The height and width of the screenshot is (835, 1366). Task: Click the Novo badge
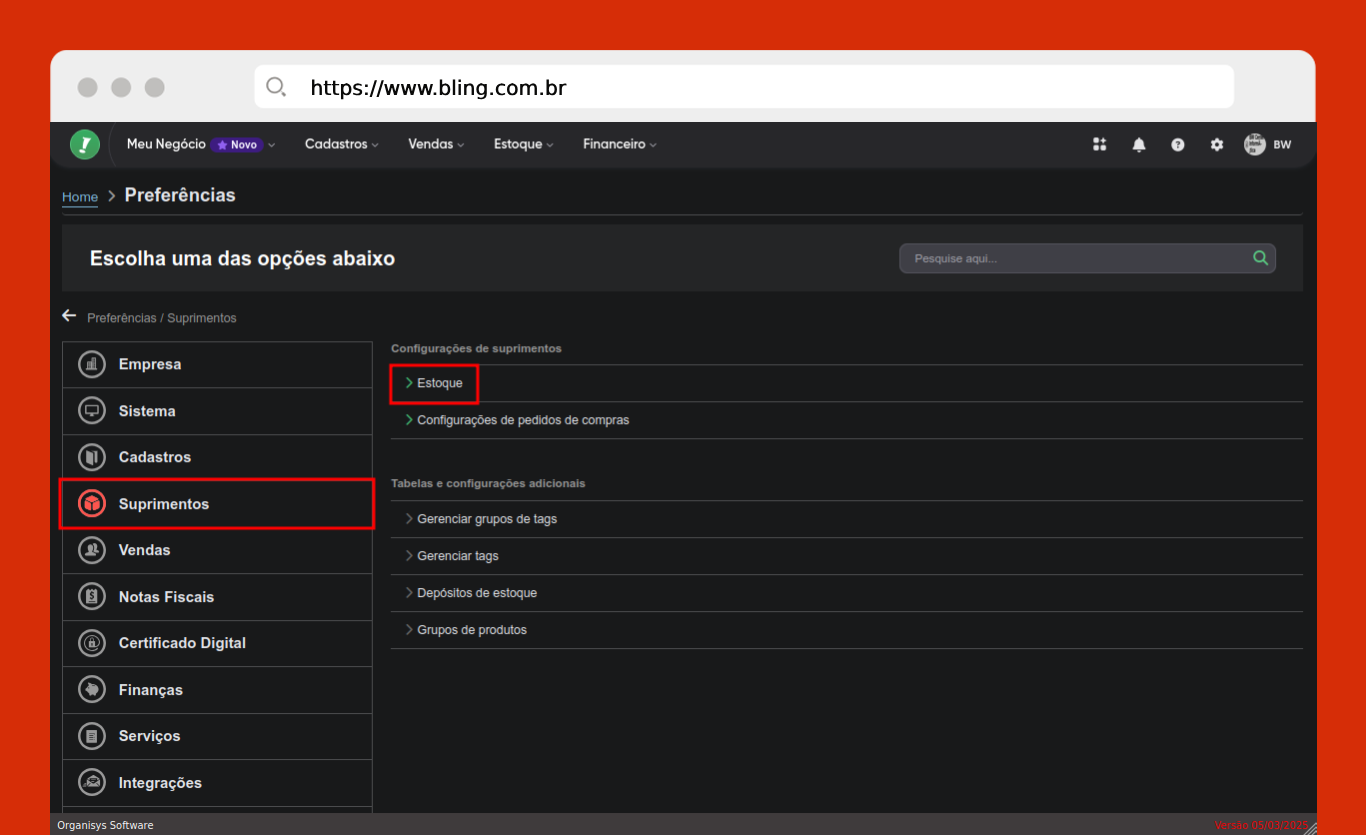(237, 145)
